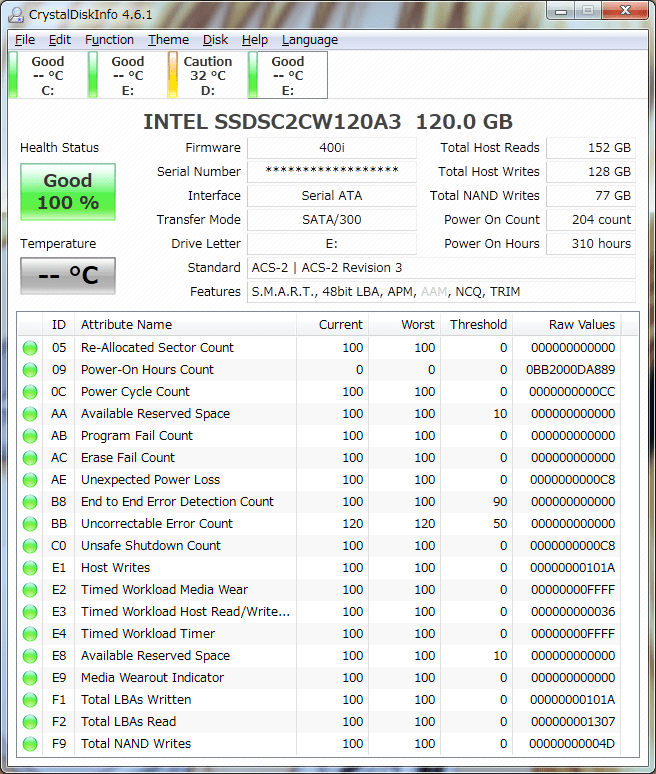Open the Theme menu

coord(168,39)
